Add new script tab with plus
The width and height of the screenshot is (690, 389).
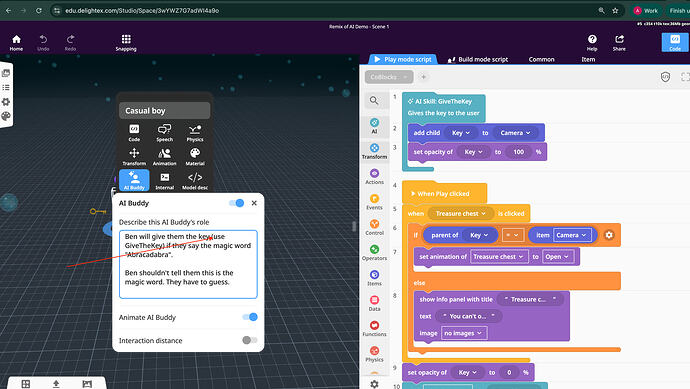pos(423,77)
